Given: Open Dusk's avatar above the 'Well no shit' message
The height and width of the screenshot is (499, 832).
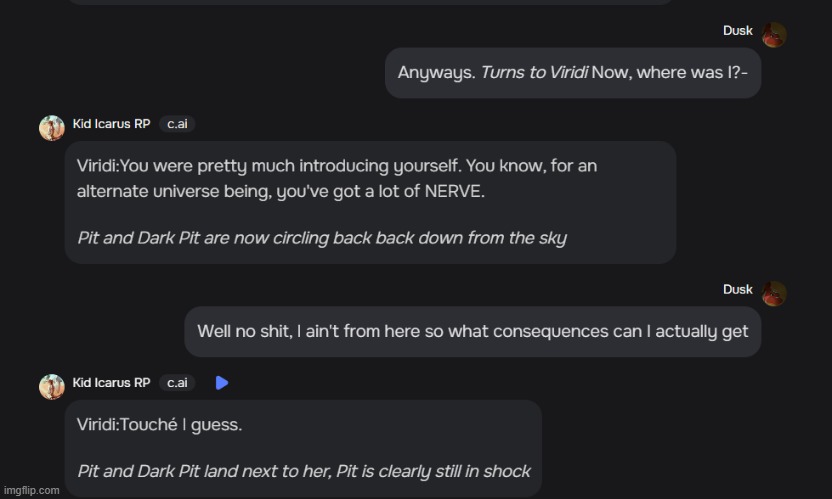Looking at the screenshot, I should [x=774, y=293].
